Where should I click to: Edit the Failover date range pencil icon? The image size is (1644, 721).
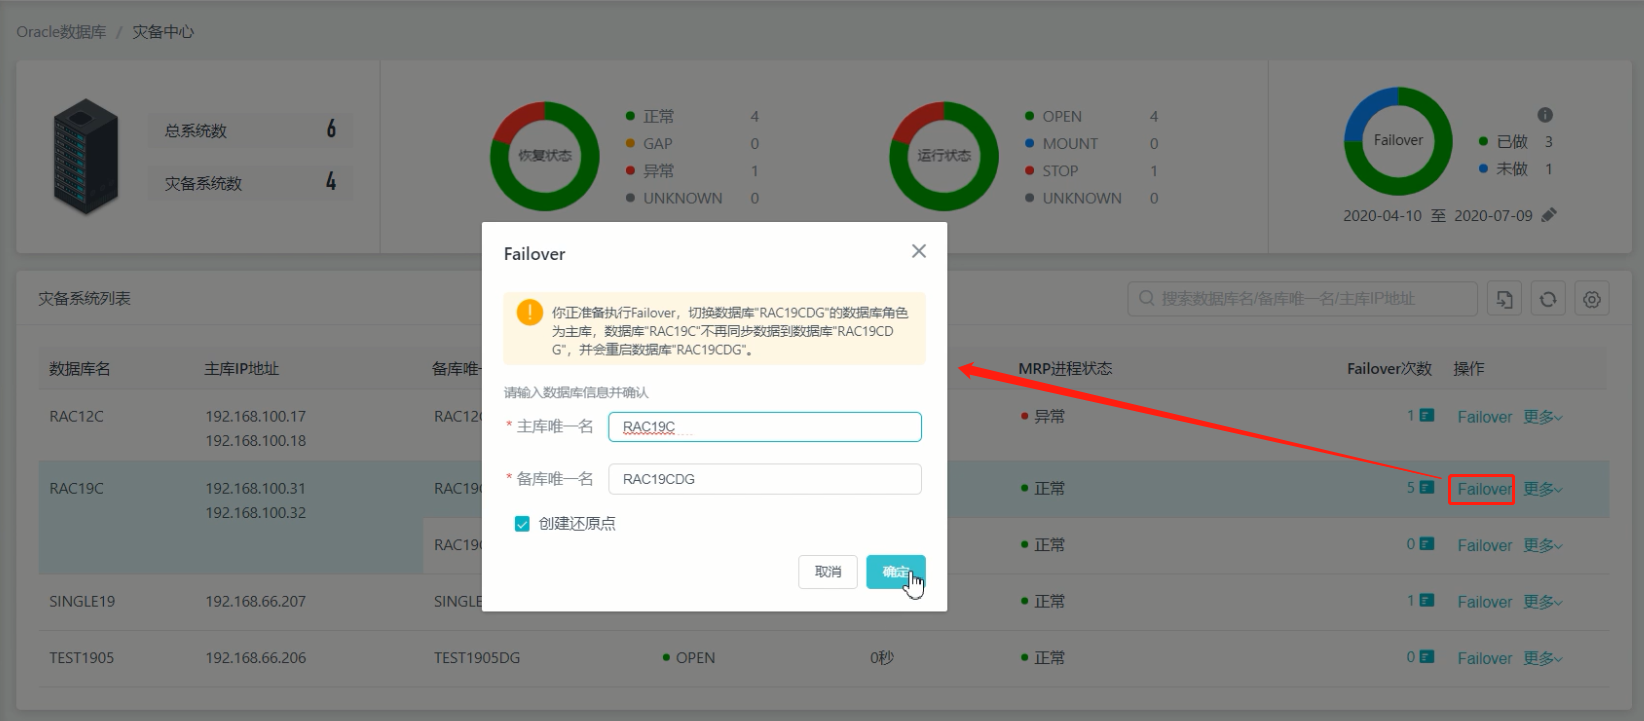1549,215
